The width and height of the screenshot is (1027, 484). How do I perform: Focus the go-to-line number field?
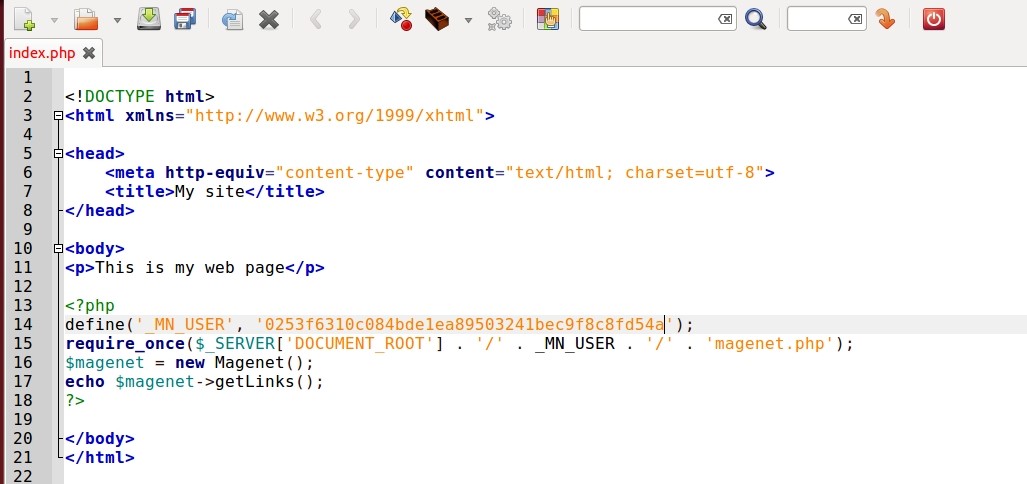pyautogui.click(x=817, y=19)
